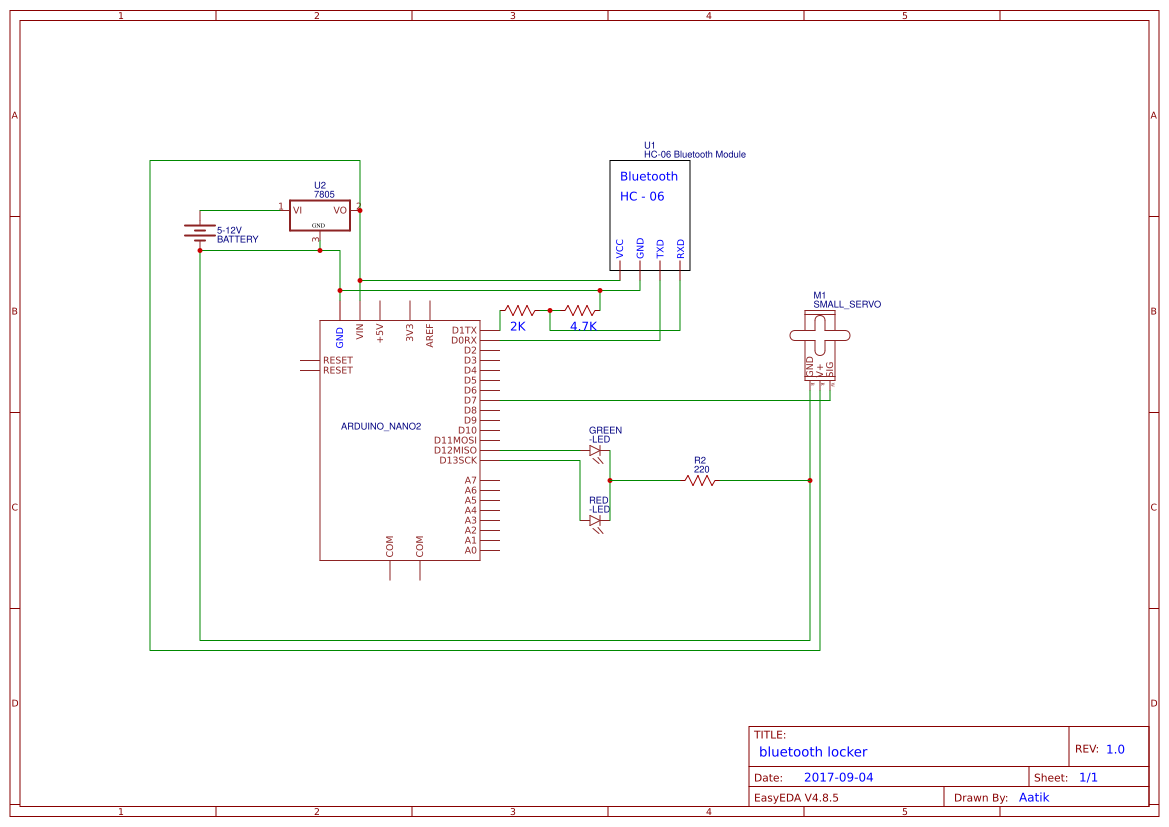Click the D5 pin label on Arduino
1169x827 pixels.
coord(470,380)
